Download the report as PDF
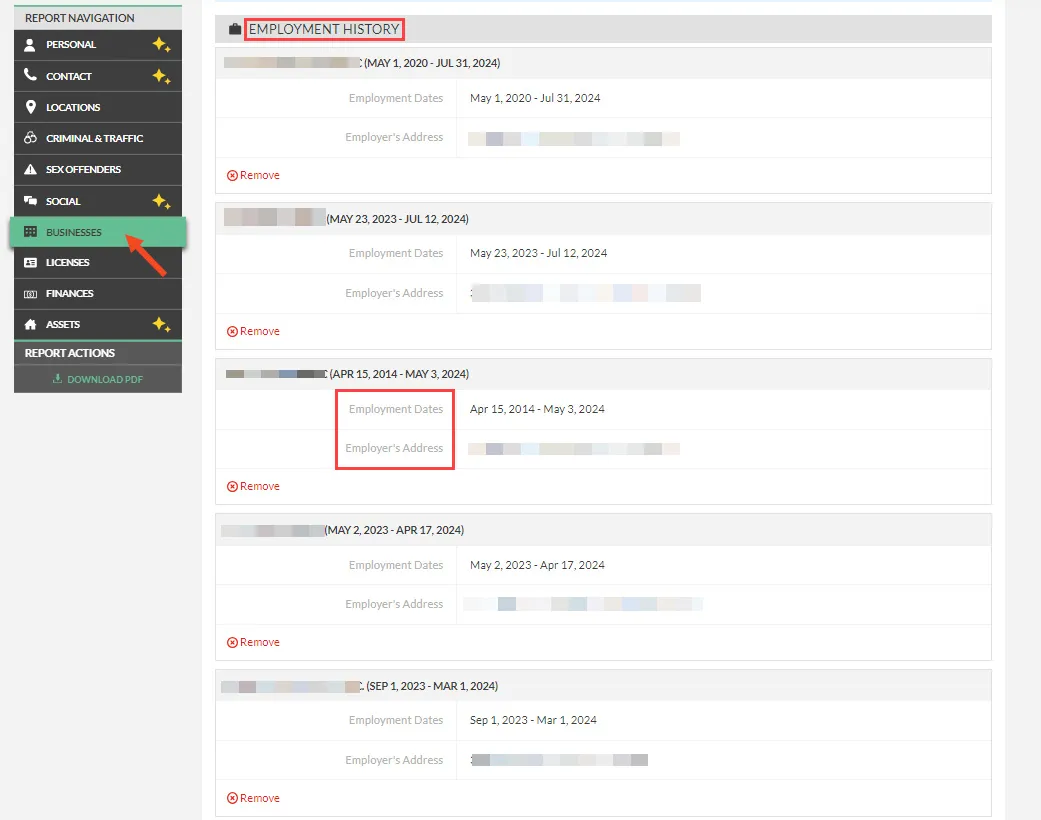The height and width of the screenshot is (820, 1041). [97, 379]
